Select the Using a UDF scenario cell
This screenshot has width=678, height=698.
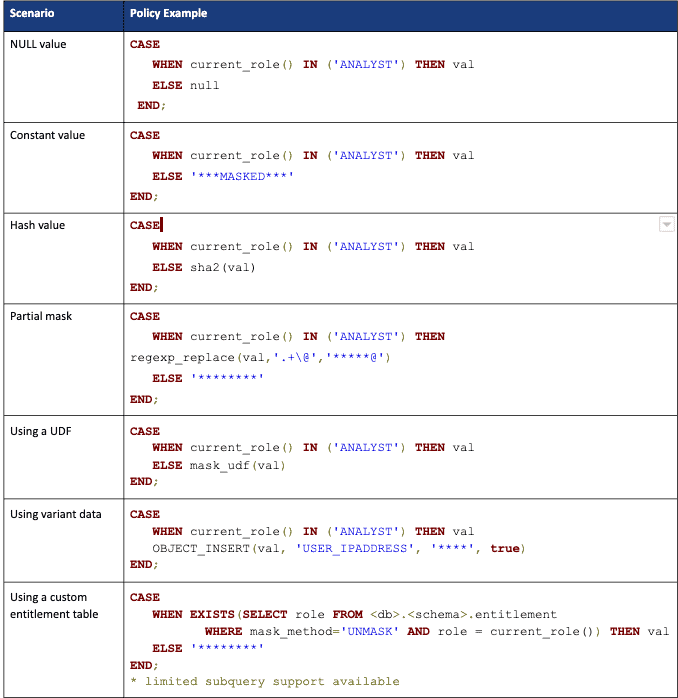(x=42, y=431)
